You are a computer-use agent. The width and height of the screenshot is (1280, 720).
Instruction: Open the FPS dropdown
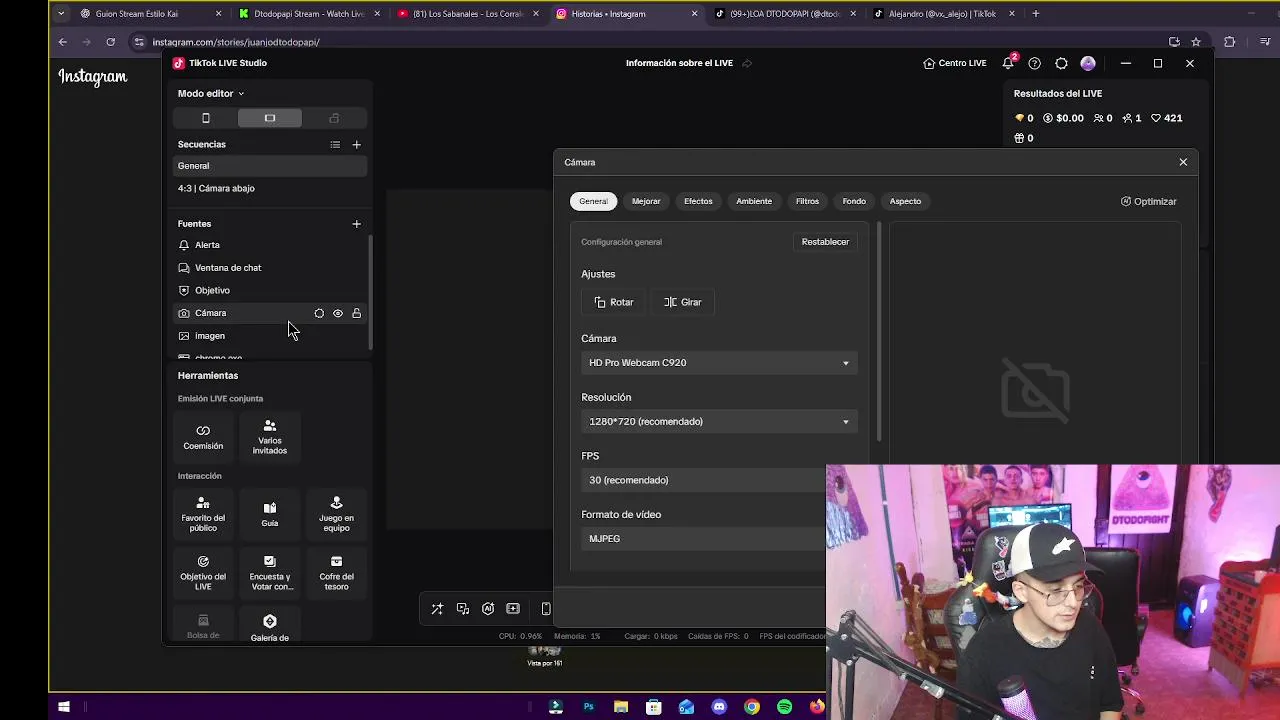point(704,480)
